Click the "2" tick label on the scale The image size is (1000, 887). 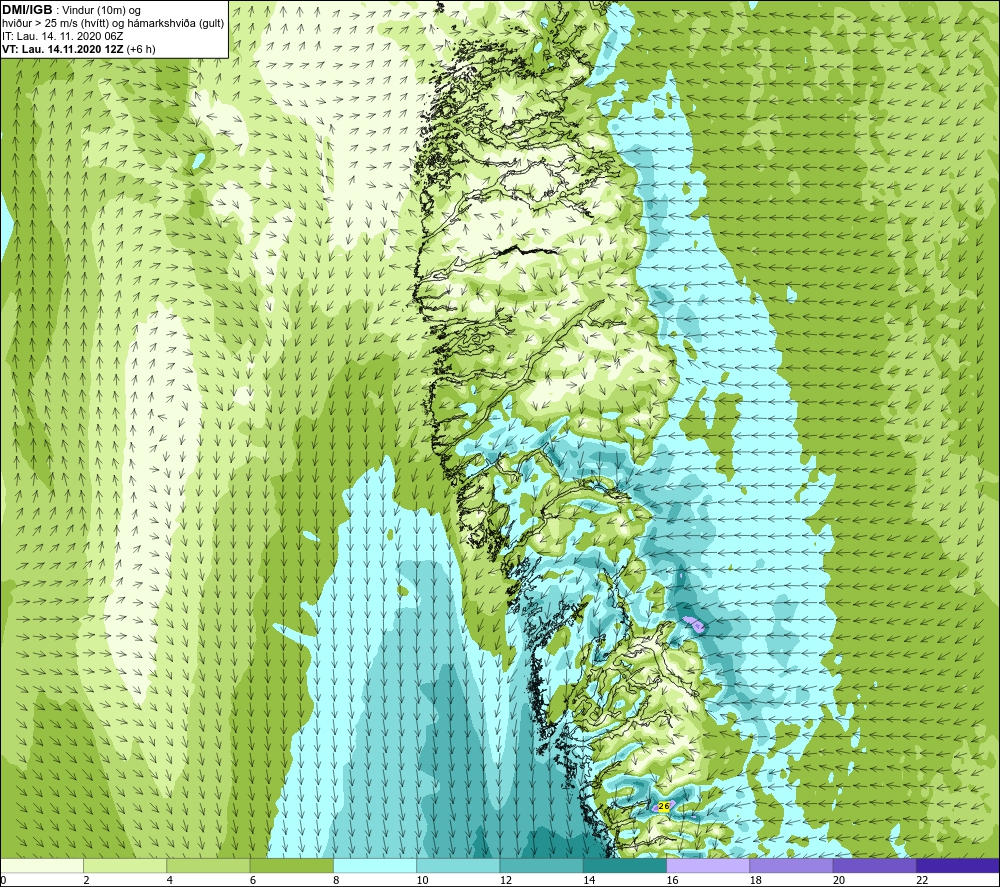click(x=86, y=880)
